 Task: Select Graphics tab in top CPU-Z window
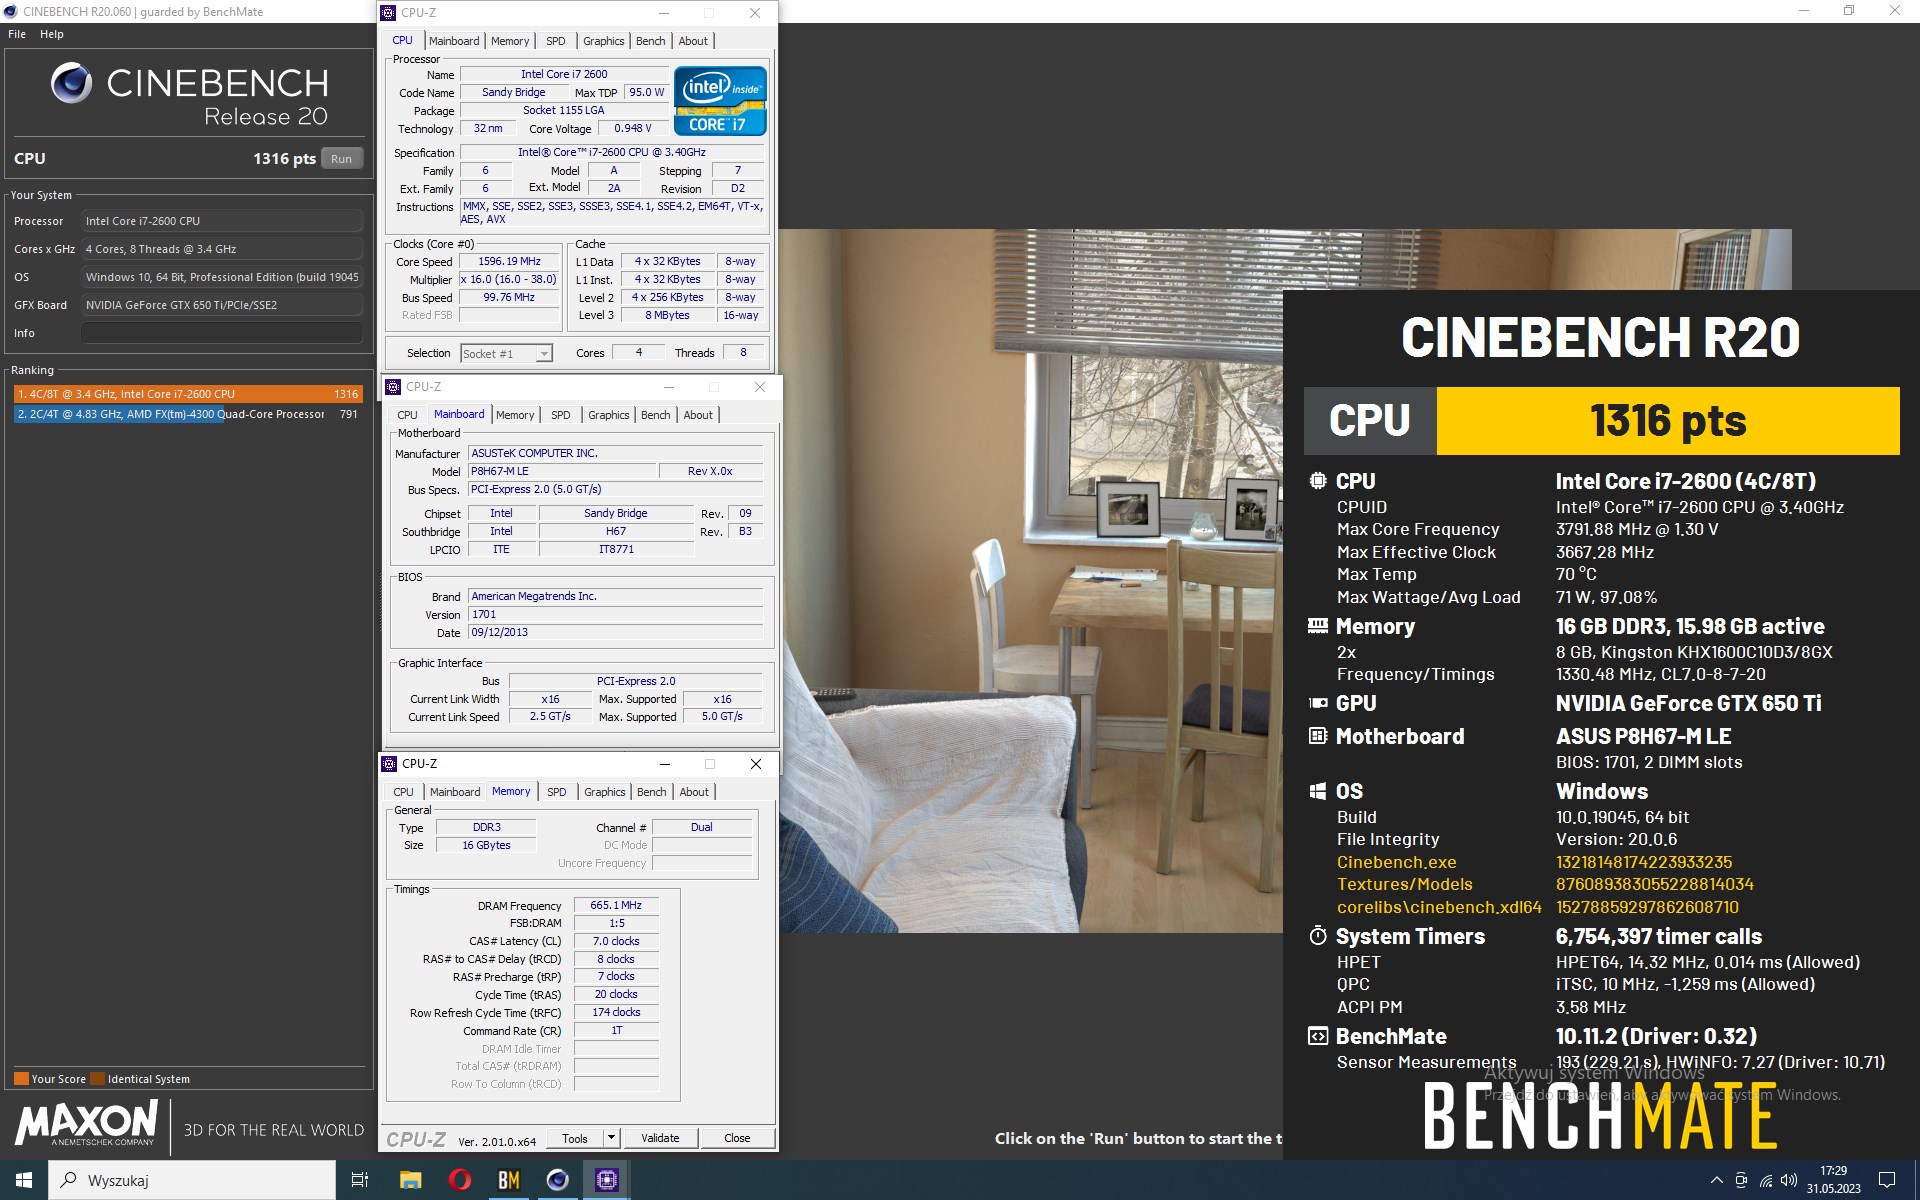(x=603, y=41)
